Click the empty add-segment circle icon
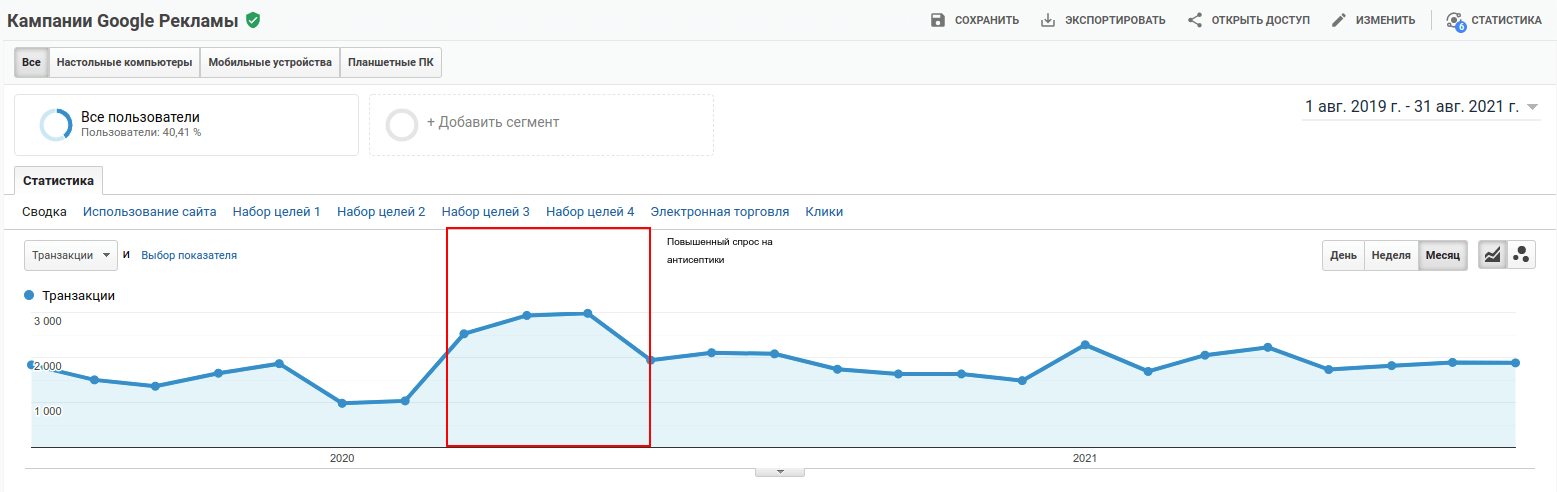The image size is (1557, 492). (402, 125)
